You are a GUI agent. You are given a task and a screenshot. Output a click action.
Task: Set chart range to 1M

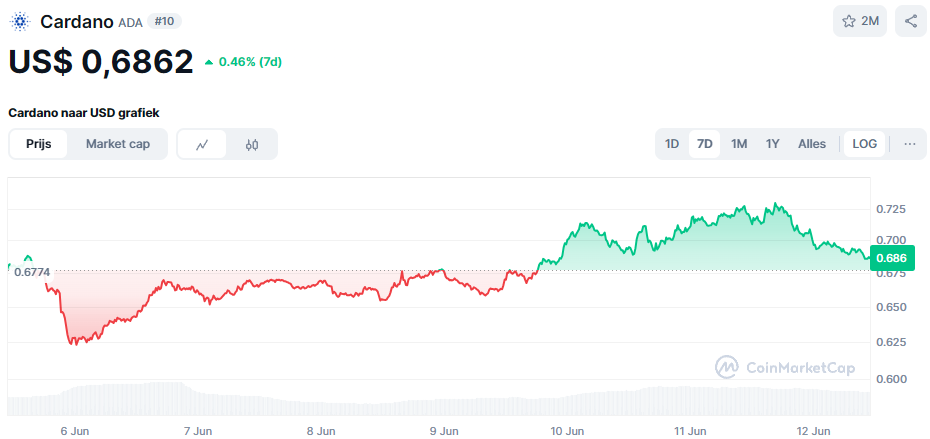click(x=738, y=144)
